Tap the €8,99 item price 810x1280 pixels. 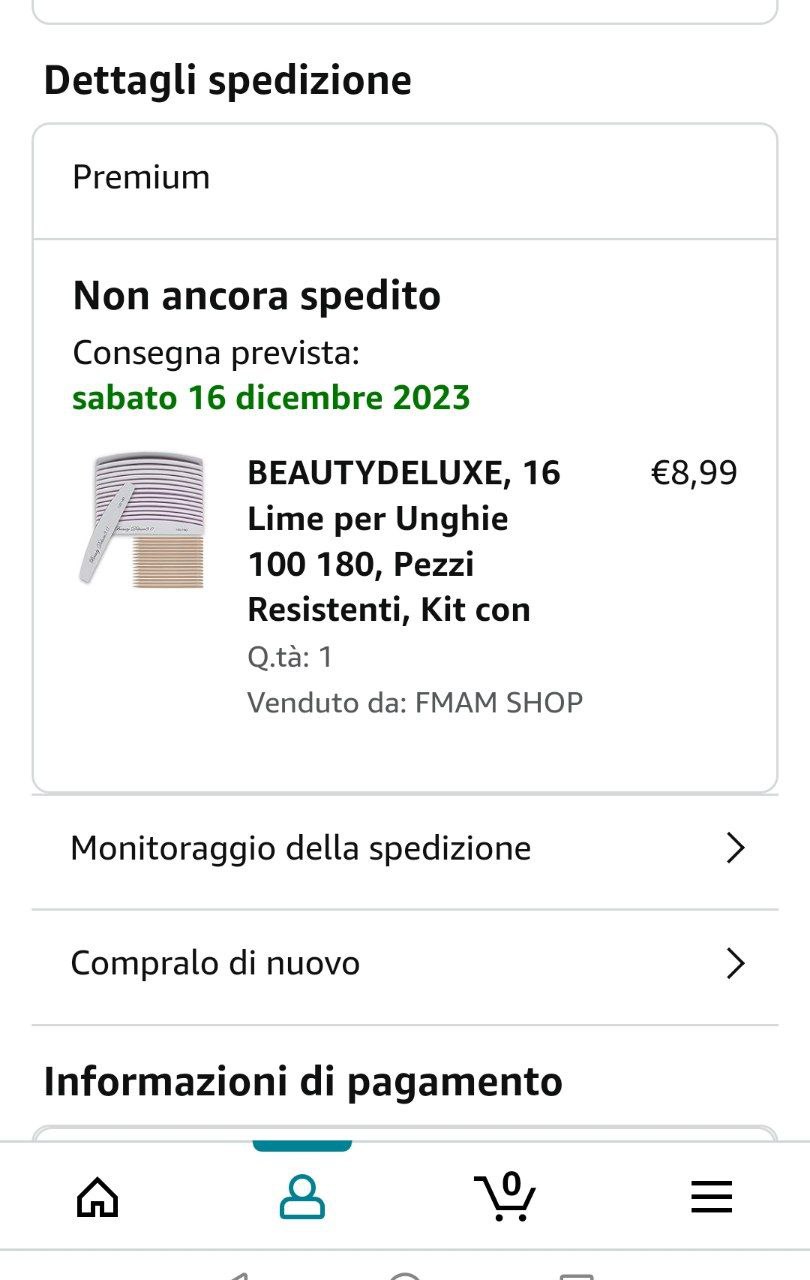coord(694,472)
